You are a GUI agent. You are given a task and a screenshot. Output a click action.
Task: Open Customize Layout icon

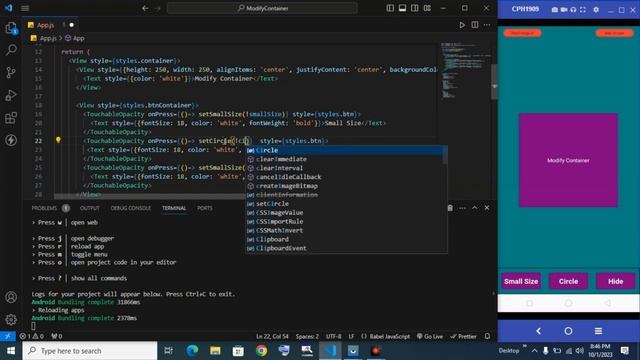[427, 8]
